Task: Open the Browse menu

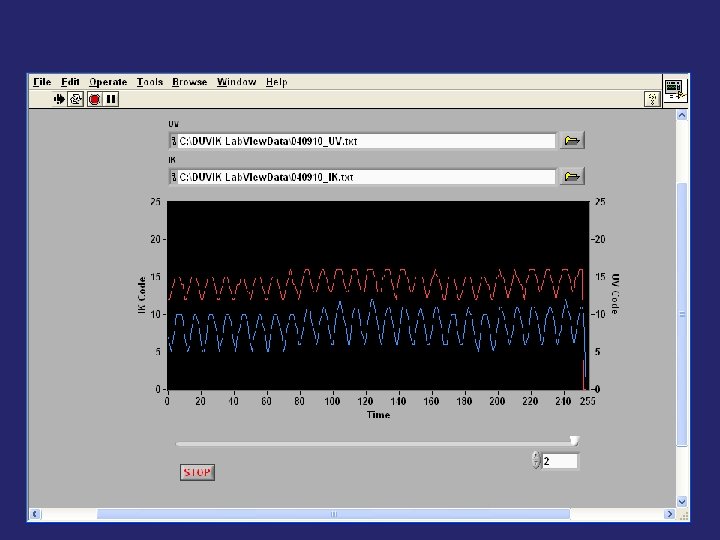Action: [x=190, y=82]
